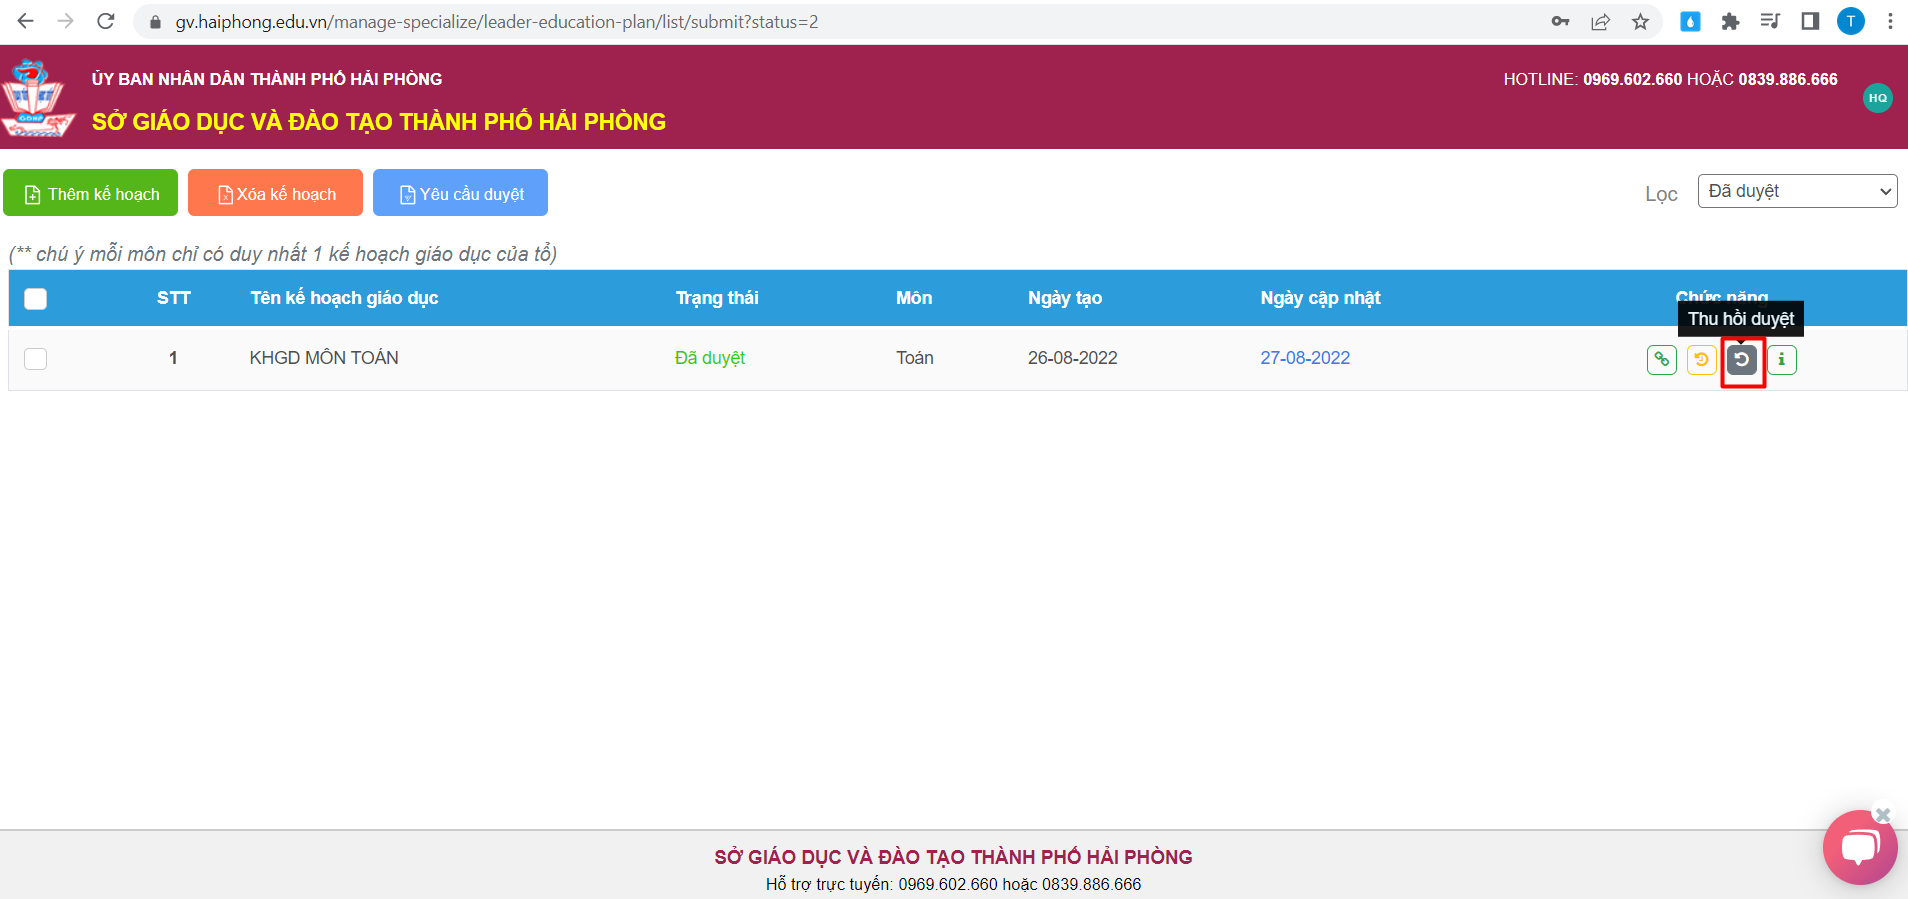Click the Thêm kế hoạch button
Viewport: 1908px width, 899px height.
click(x=91, y=193)
